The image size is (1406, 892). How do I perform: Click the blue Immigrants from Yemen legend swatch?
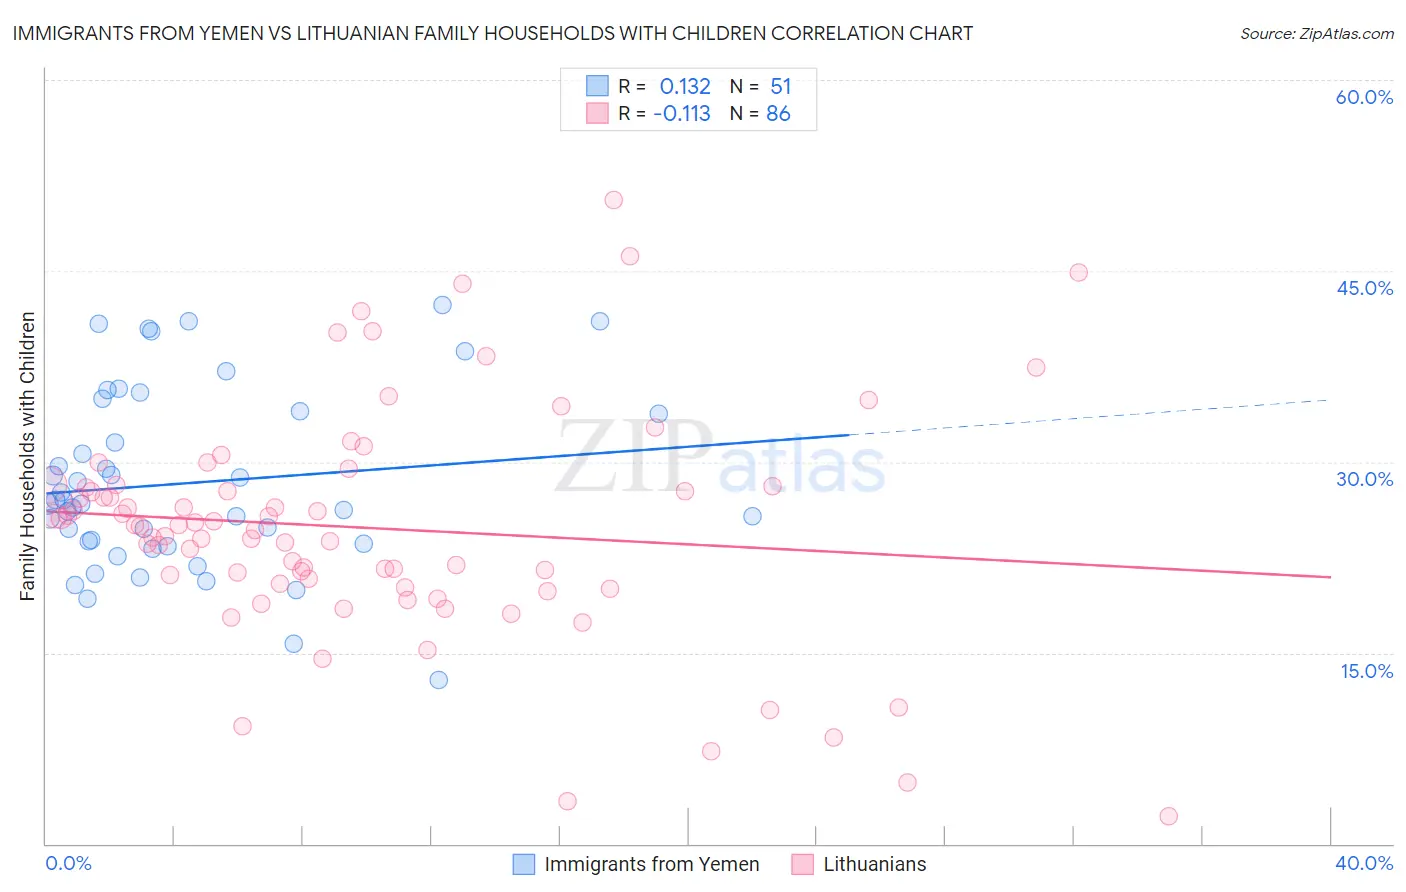(x=524, y=864)
